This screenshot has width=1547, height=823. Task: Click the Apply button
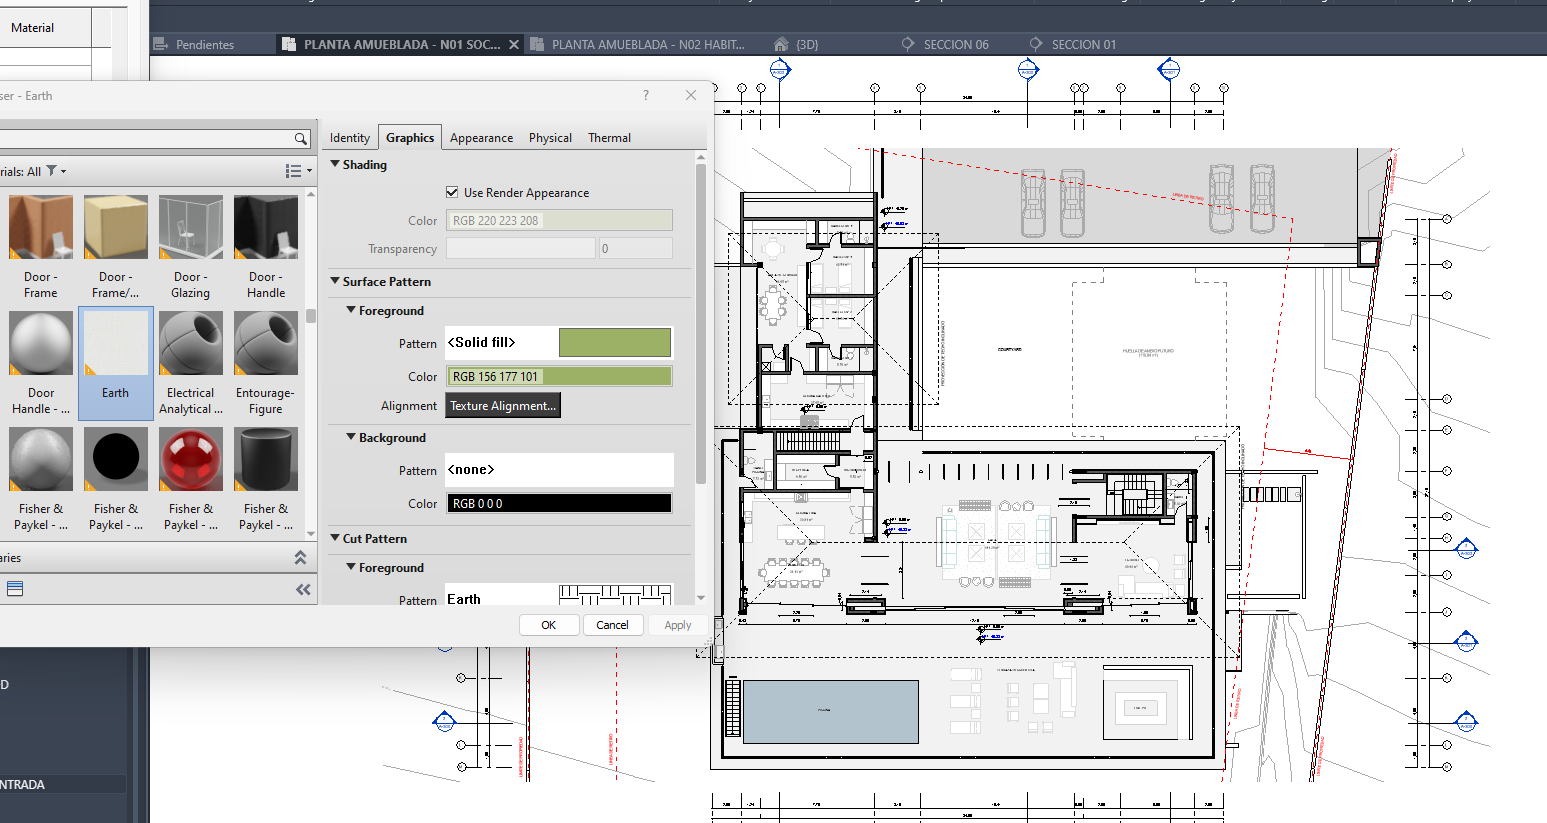coord(677,624)
